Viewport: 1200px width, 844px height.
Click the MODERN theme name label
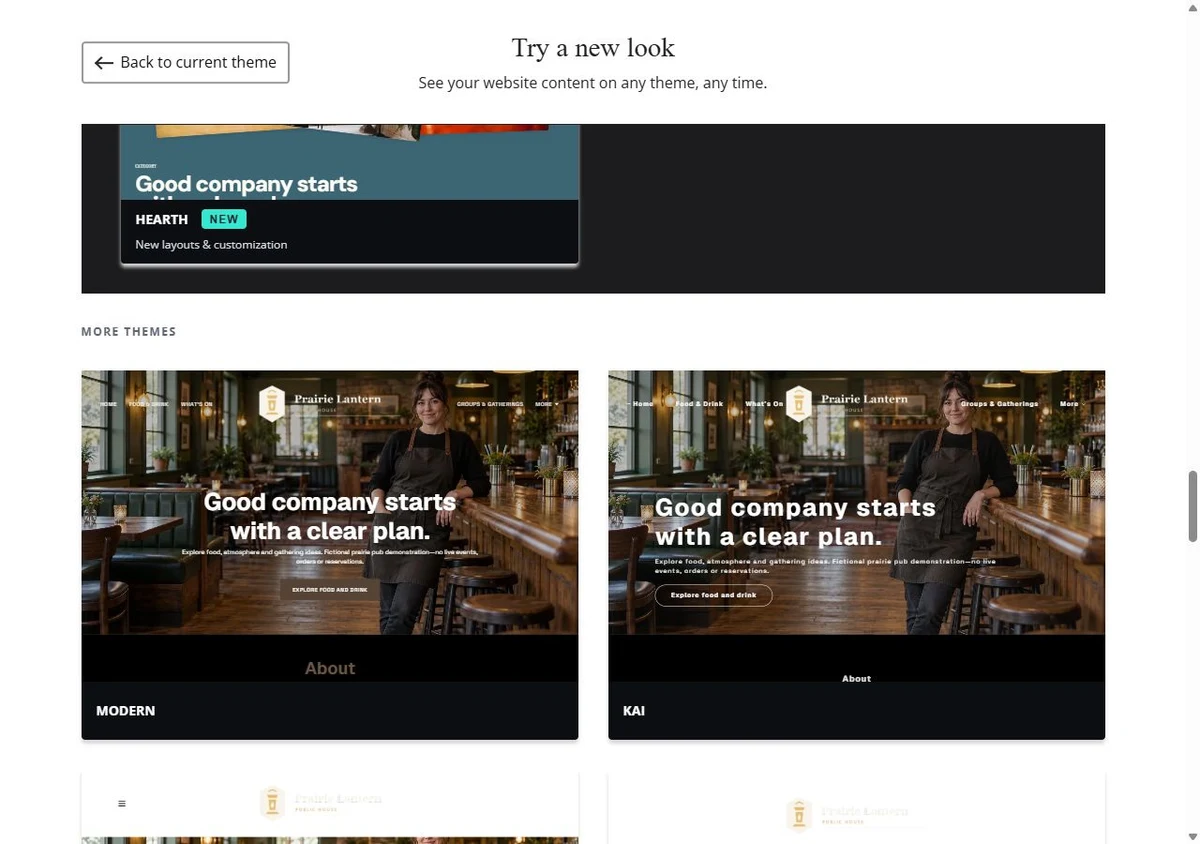click(x=126, y=711)
